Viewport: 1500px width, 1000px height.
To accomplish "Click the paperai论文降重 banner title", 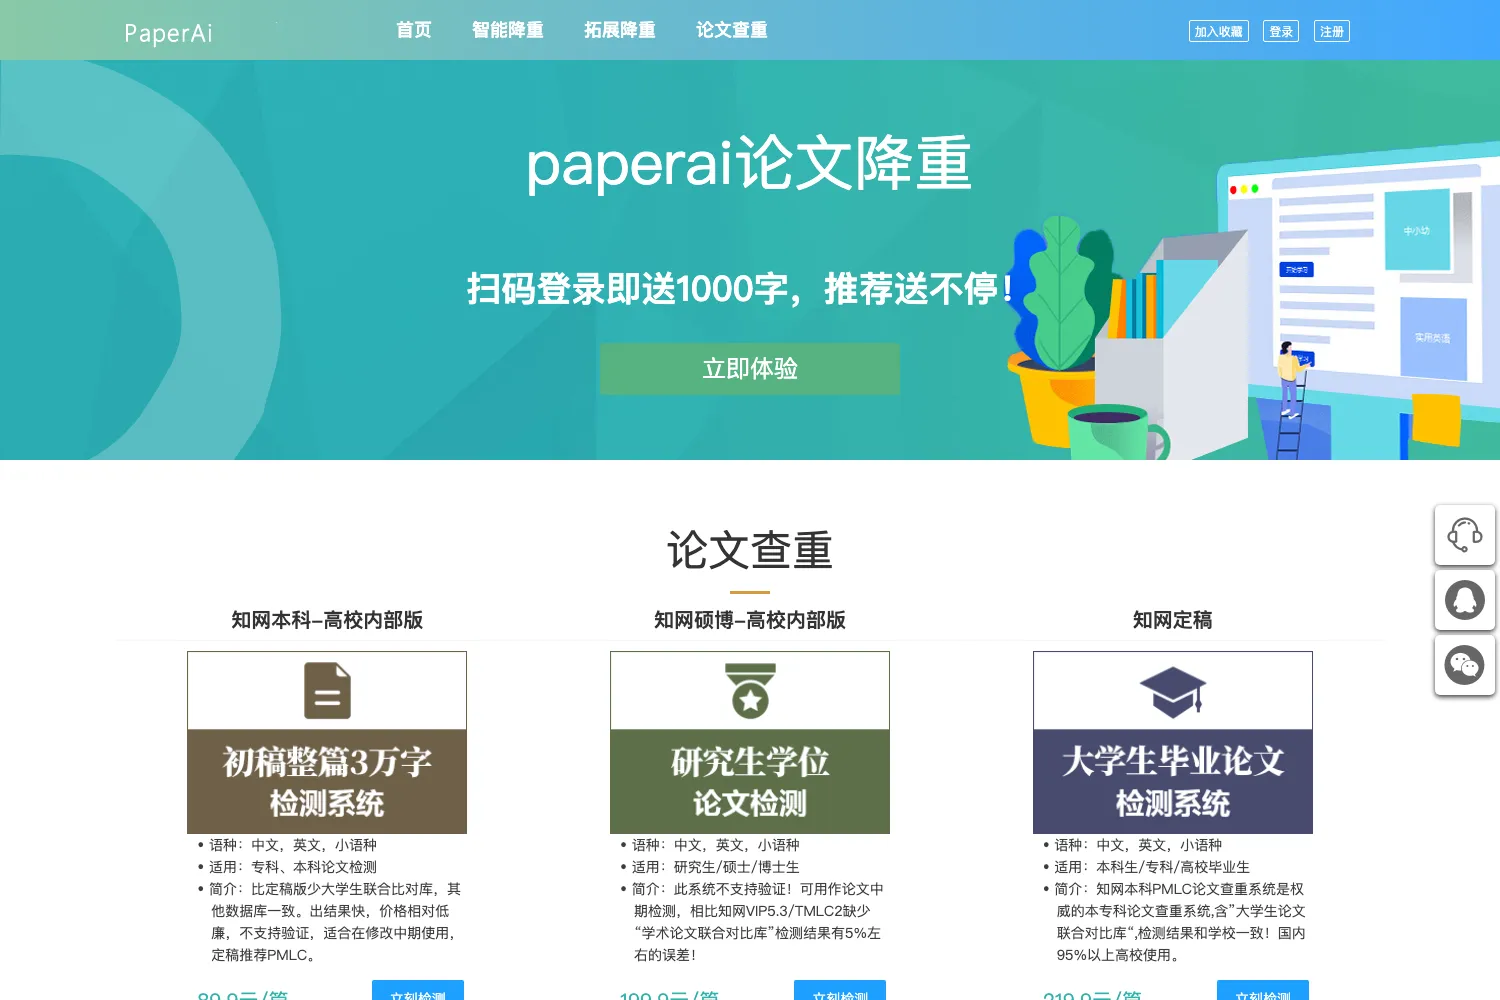I will click(x=749, y=163).
